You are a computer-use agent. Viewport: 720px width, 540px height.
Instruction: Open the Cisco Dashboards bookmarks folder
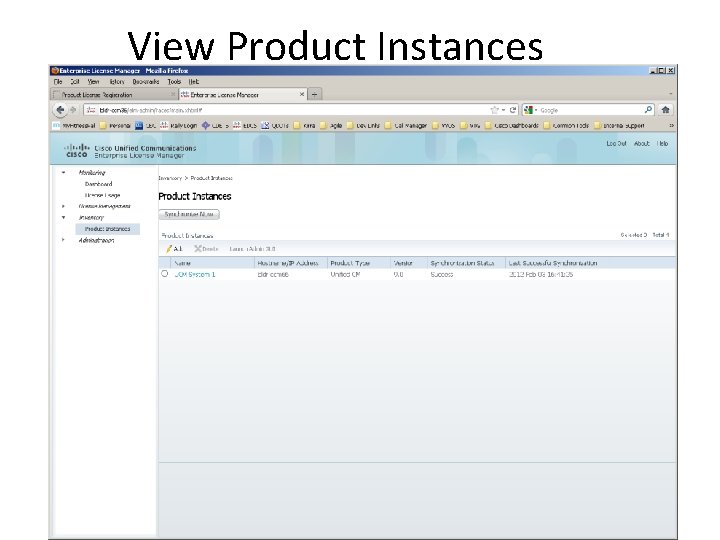[x=512, y=125]
